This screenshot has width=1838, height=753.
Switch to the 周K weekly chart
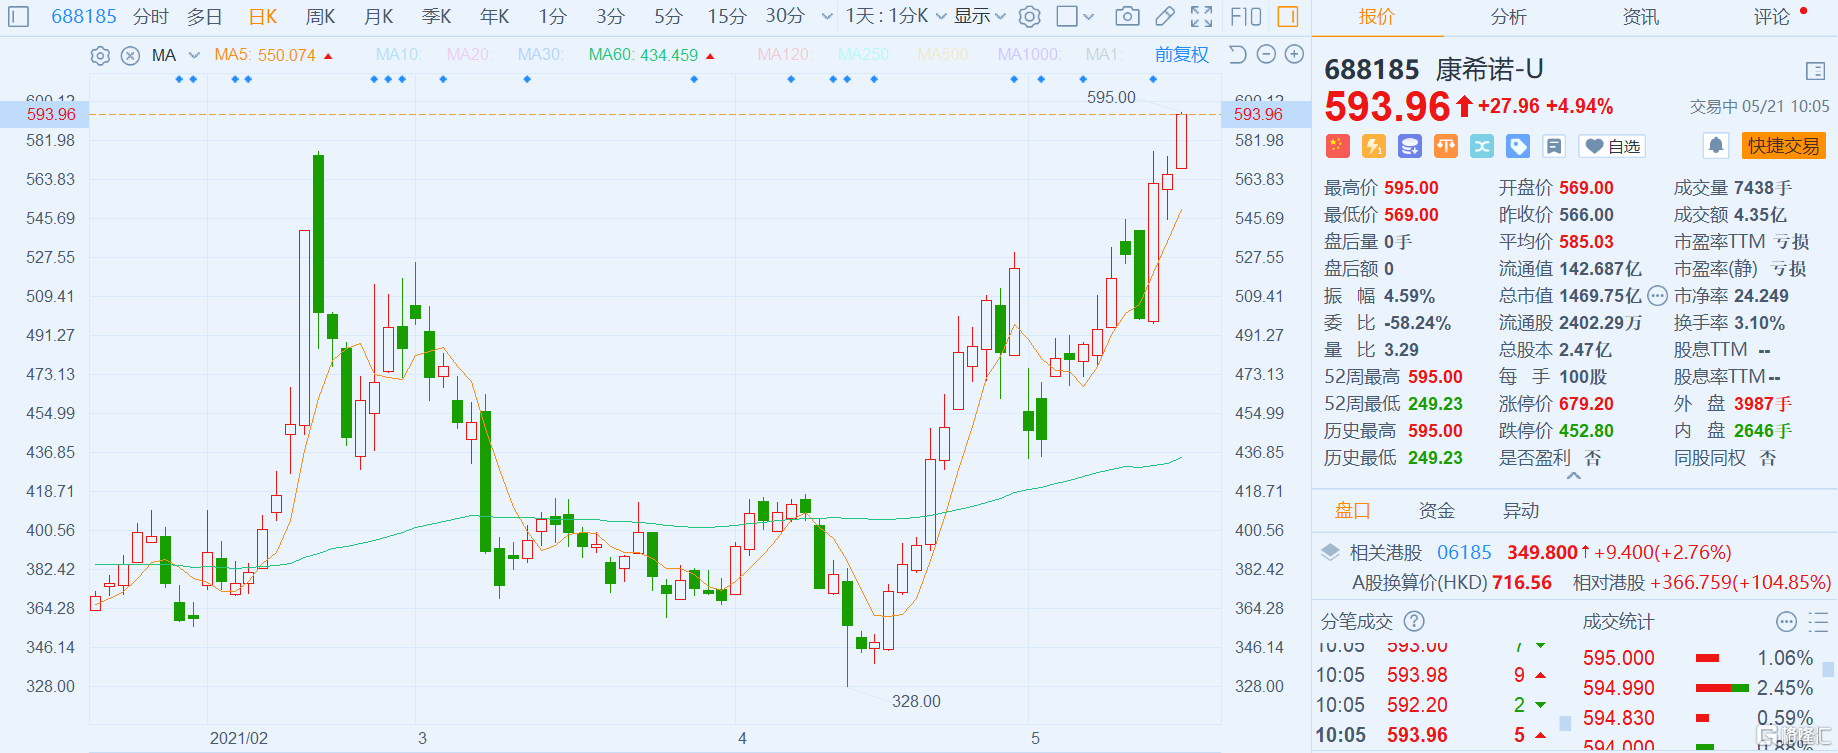[x=321, y=17]
